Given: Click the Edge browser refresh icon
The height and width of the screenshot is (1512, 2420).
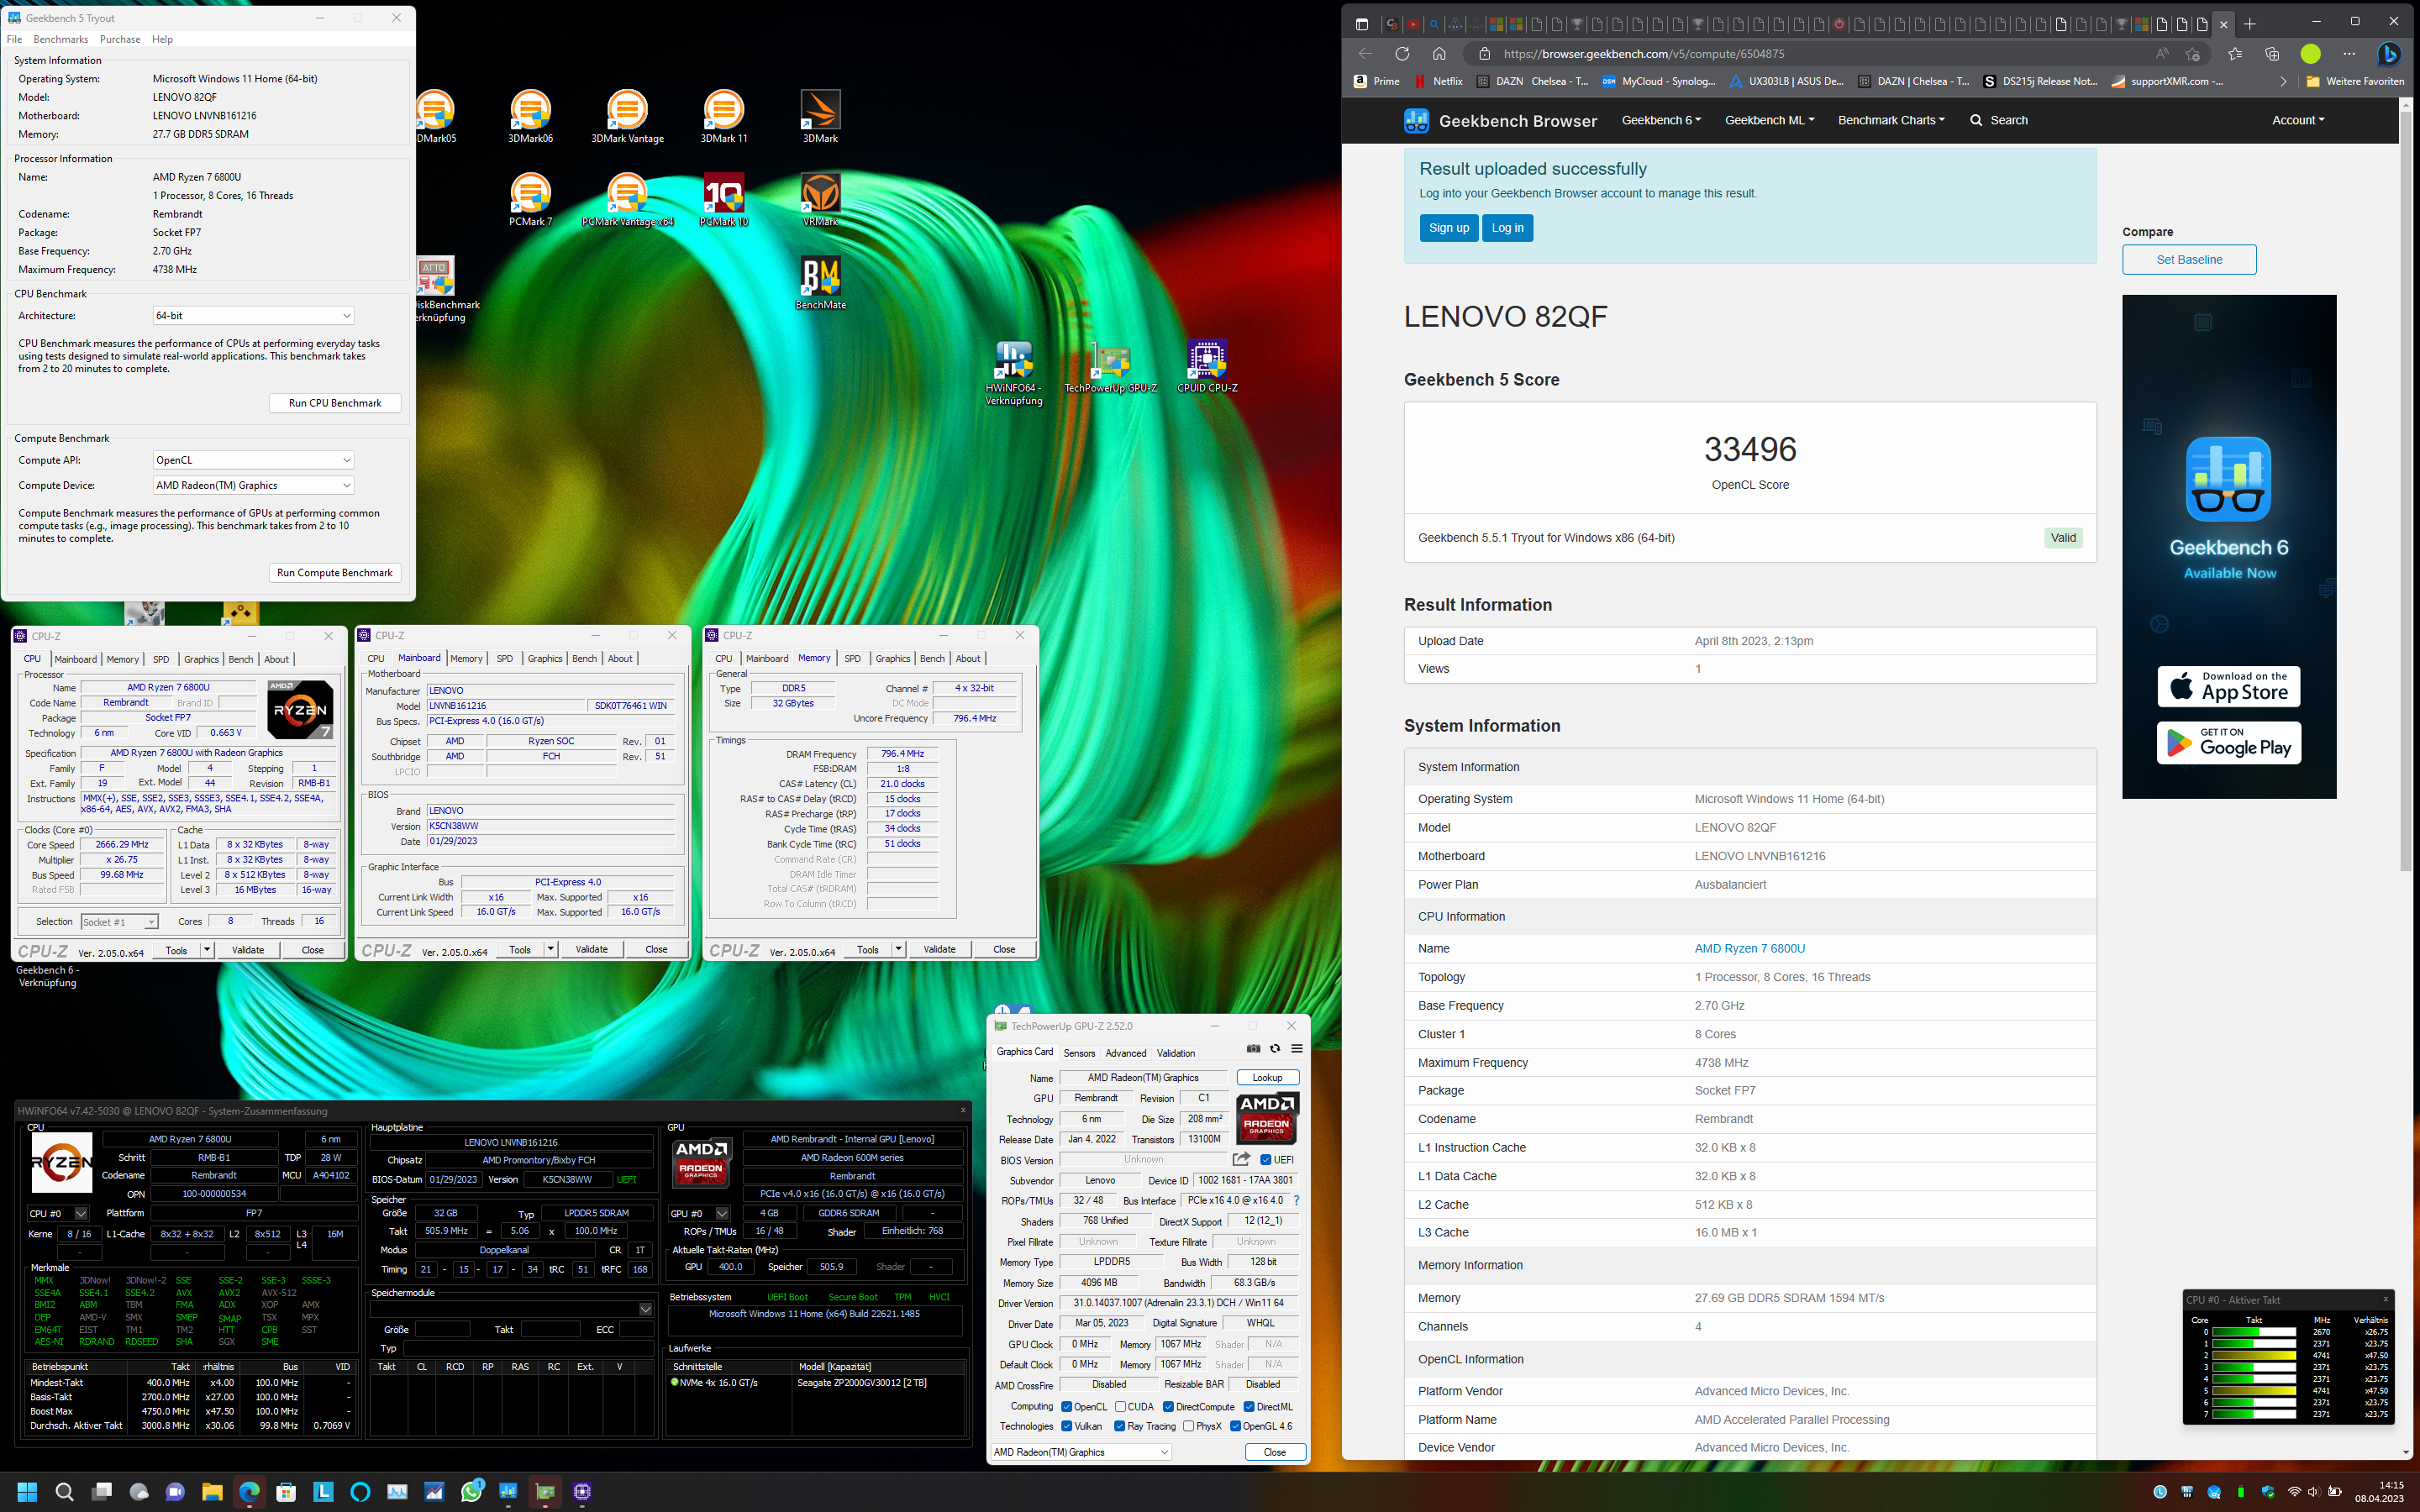Looking at the screenshot, I should coord(1402,54).
